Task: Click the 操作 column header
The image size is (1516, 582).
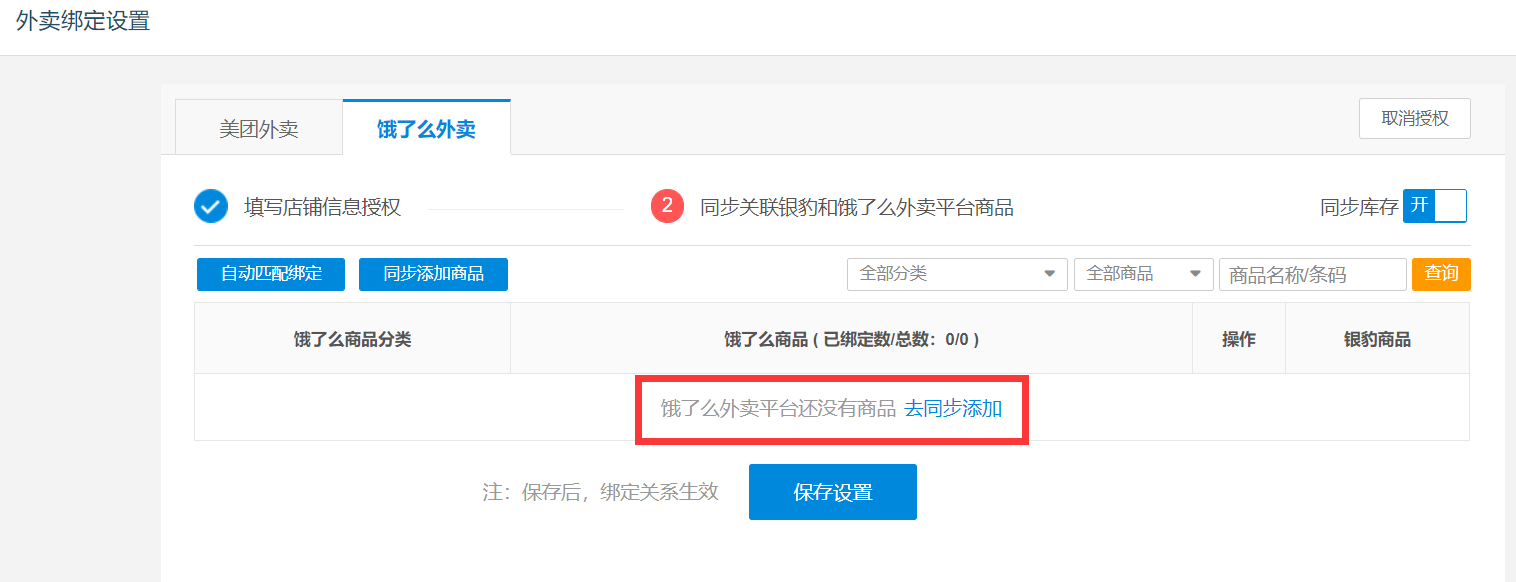Action: point(1238,339)
